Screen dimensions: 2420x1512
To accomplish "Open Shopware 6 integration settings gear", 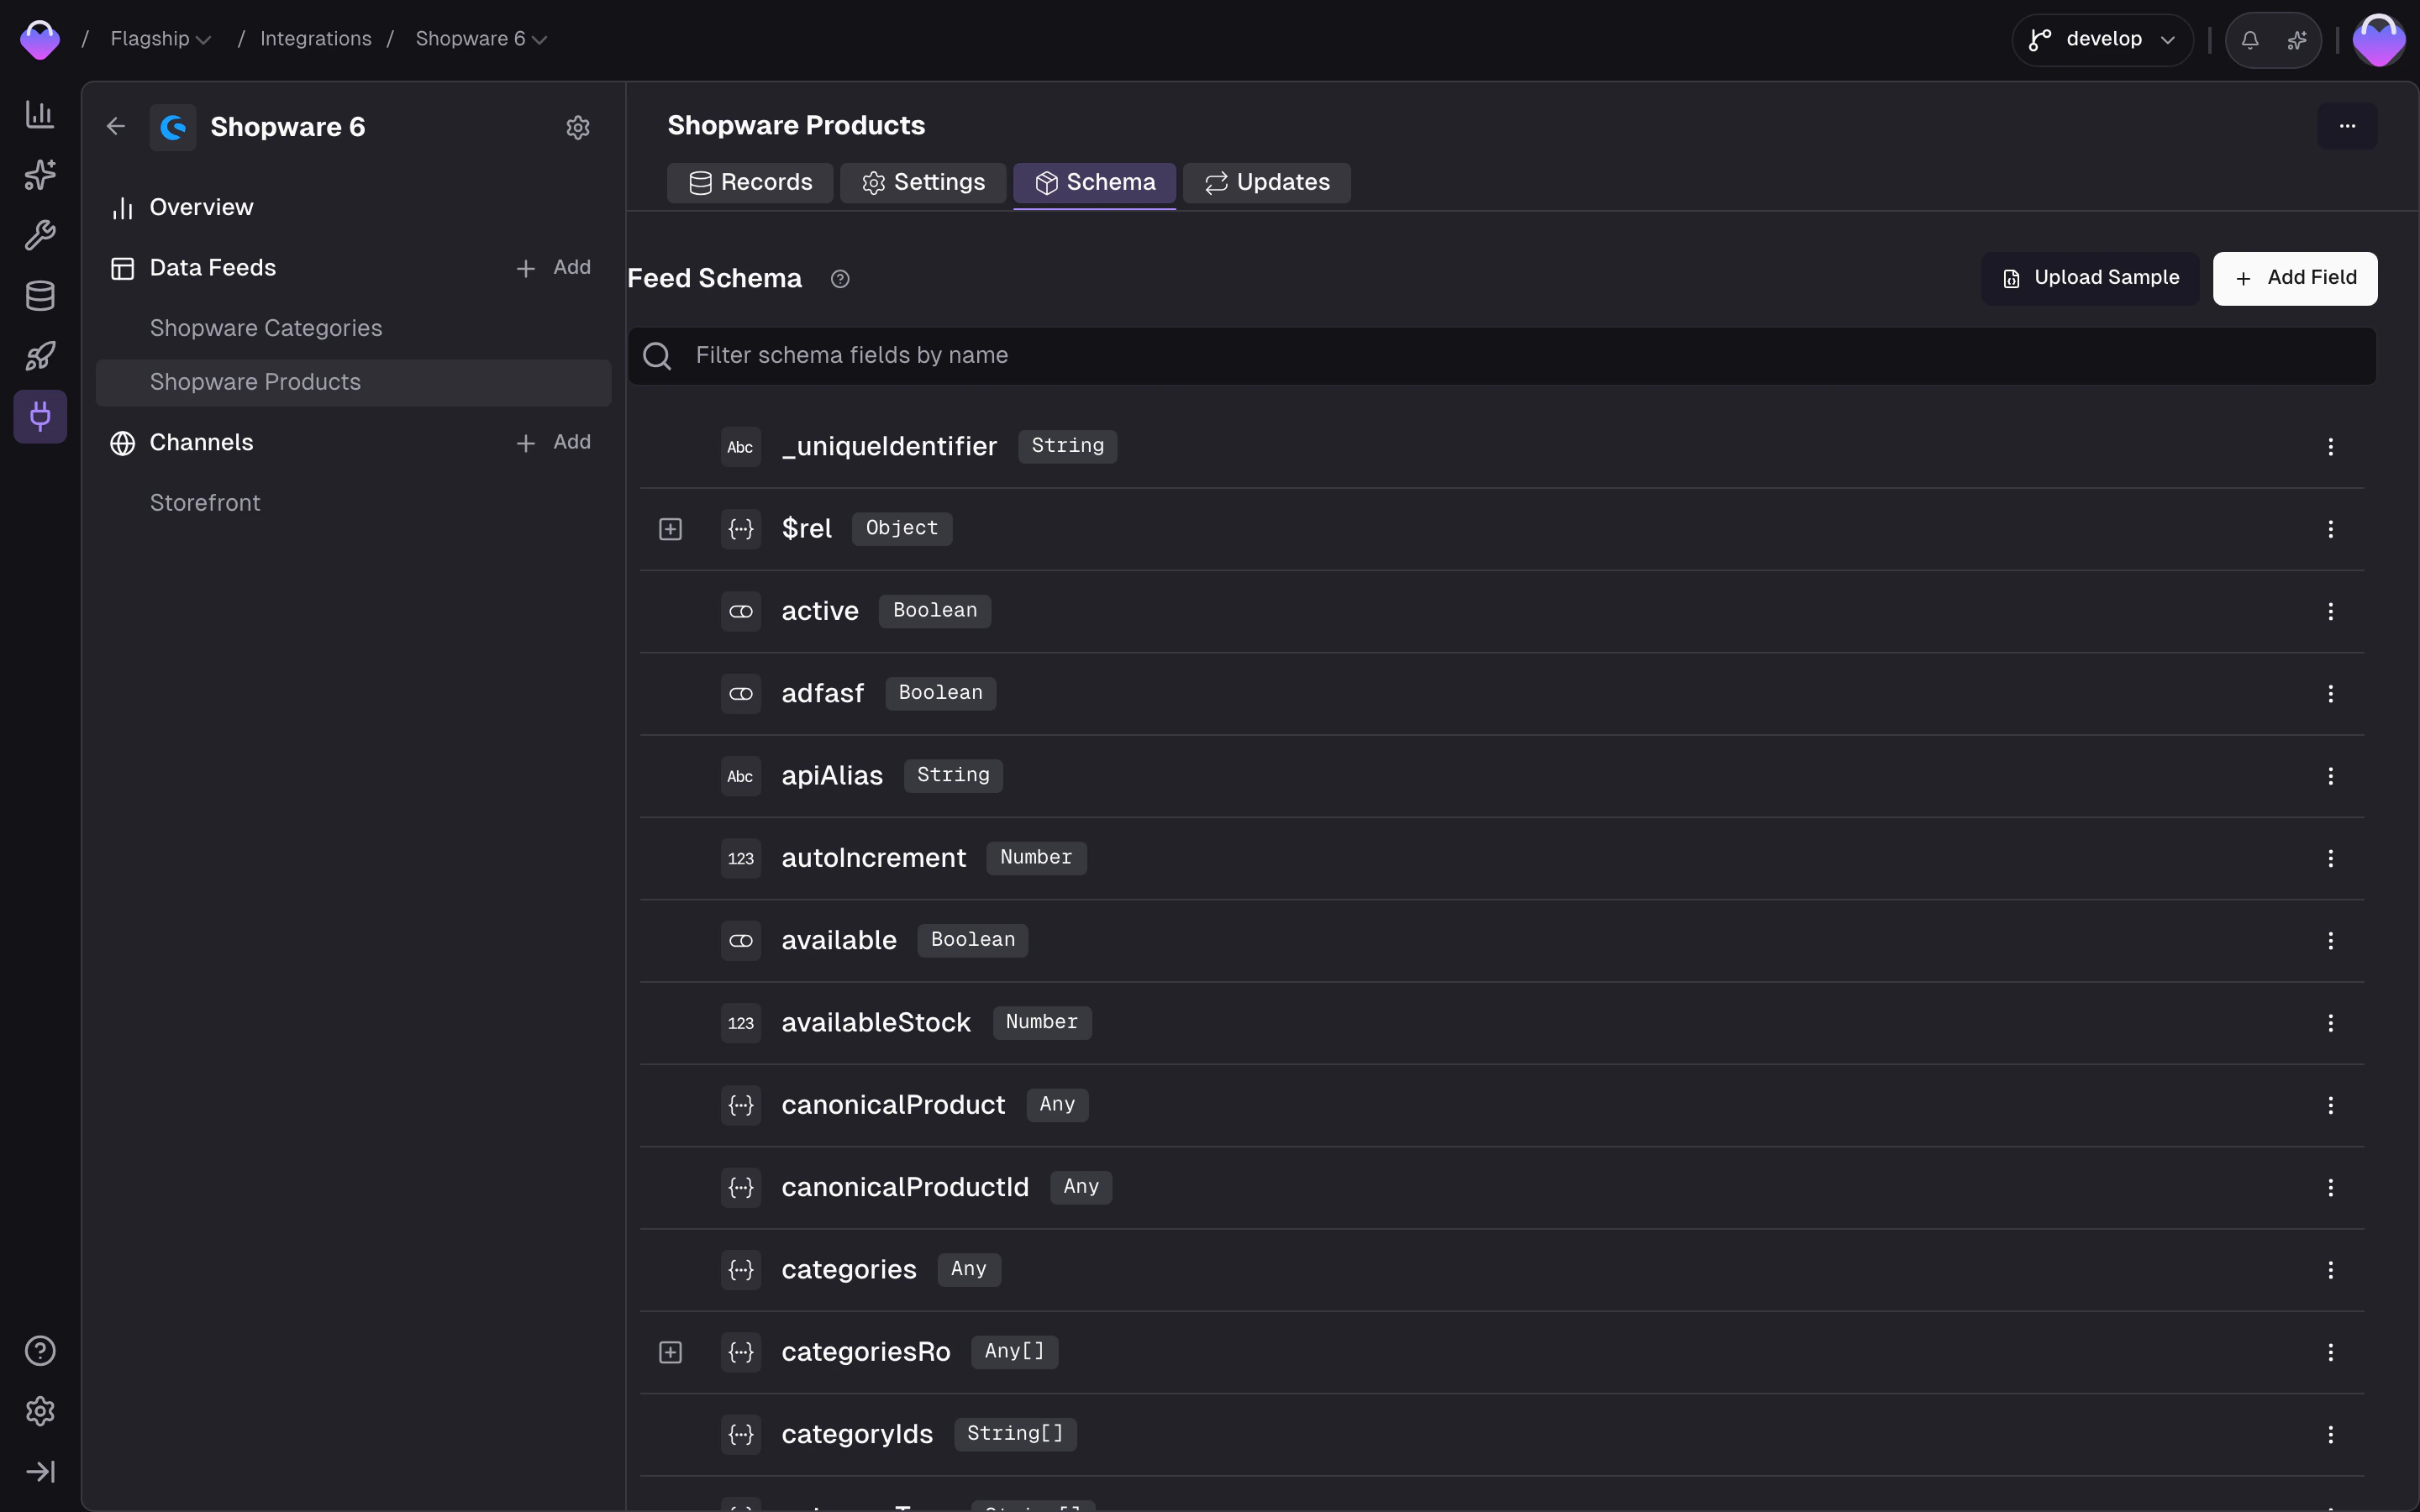I will (578, 127).
